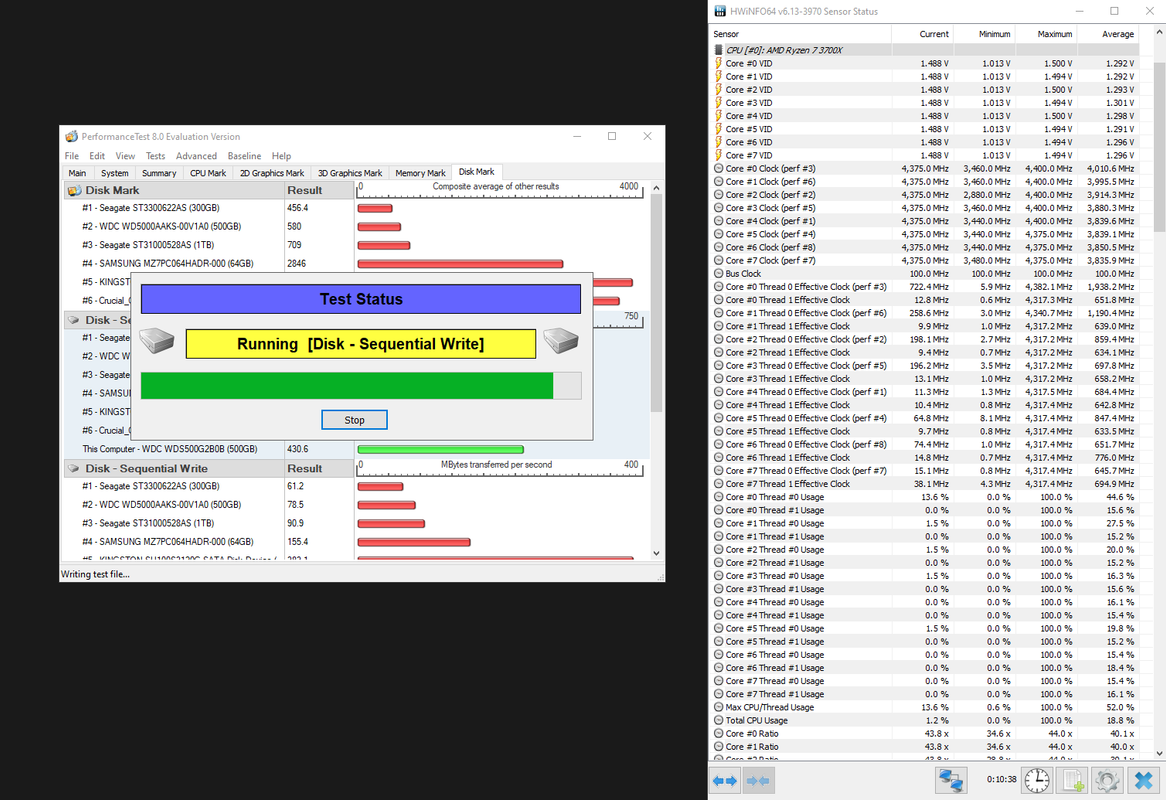Click the blue X icon in HWiNFO toolbar
Image resolution: width=1166 pixels, height=800 pixels.
[x=1143, y=780]
